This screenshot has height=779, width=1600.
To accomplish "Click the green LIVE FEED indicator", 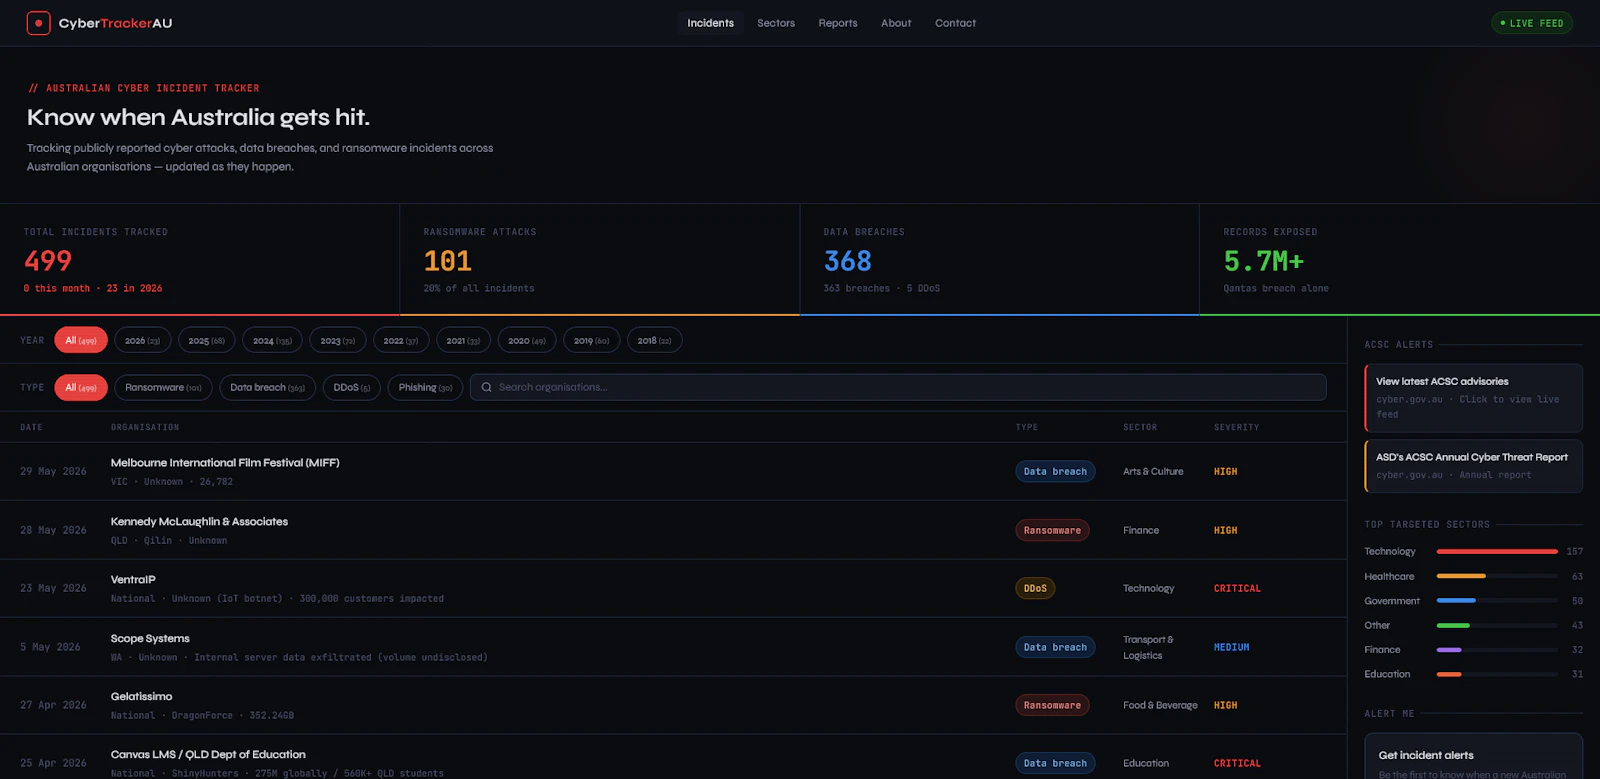I will (1532, 23).
